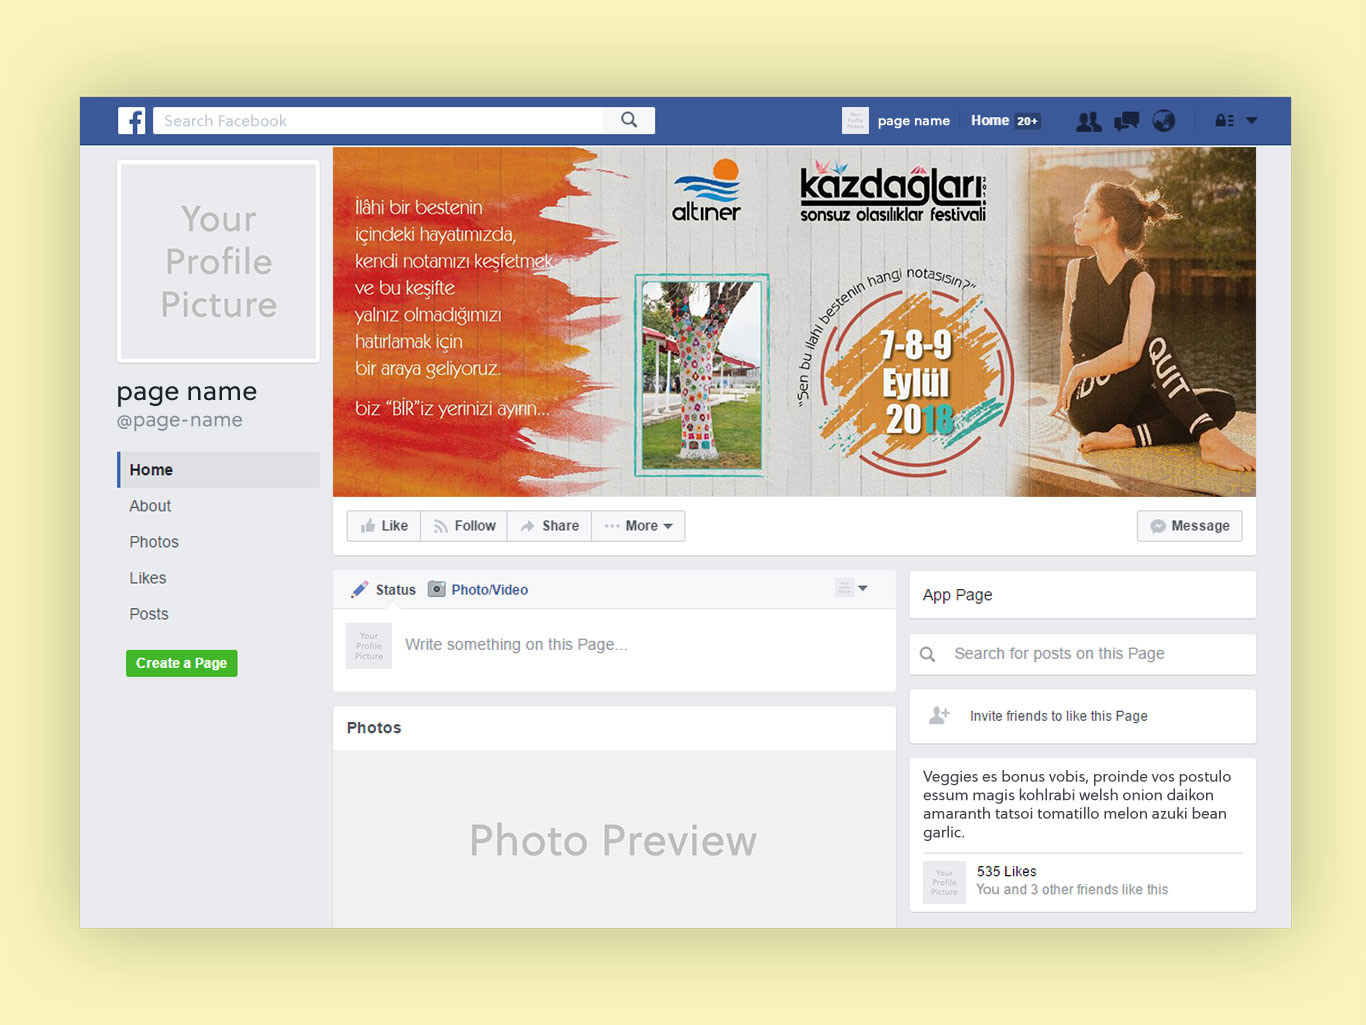
Task: Click the @page-name username
Action: 180,420
